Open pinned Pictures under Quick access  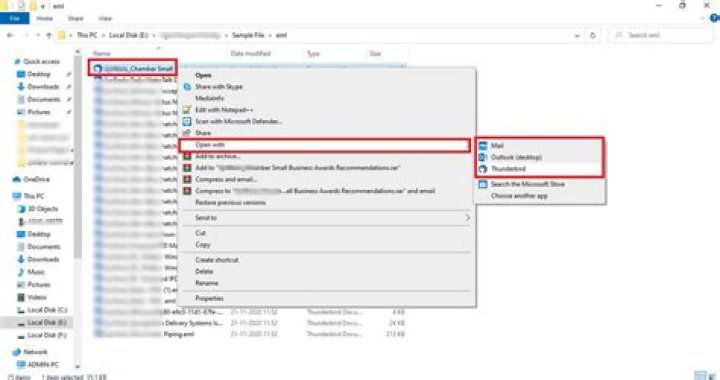tap(39, 112)
